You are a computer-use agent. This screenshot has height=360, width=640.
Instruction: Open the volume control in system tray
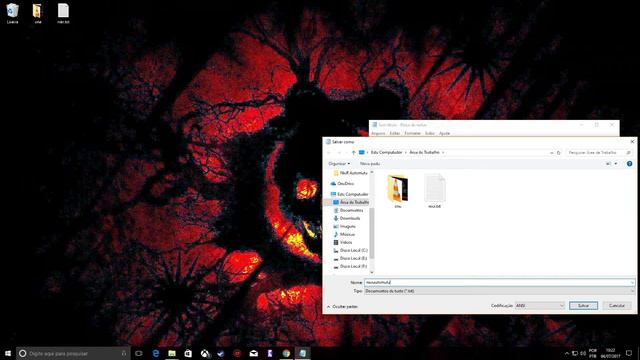point(583,353)
